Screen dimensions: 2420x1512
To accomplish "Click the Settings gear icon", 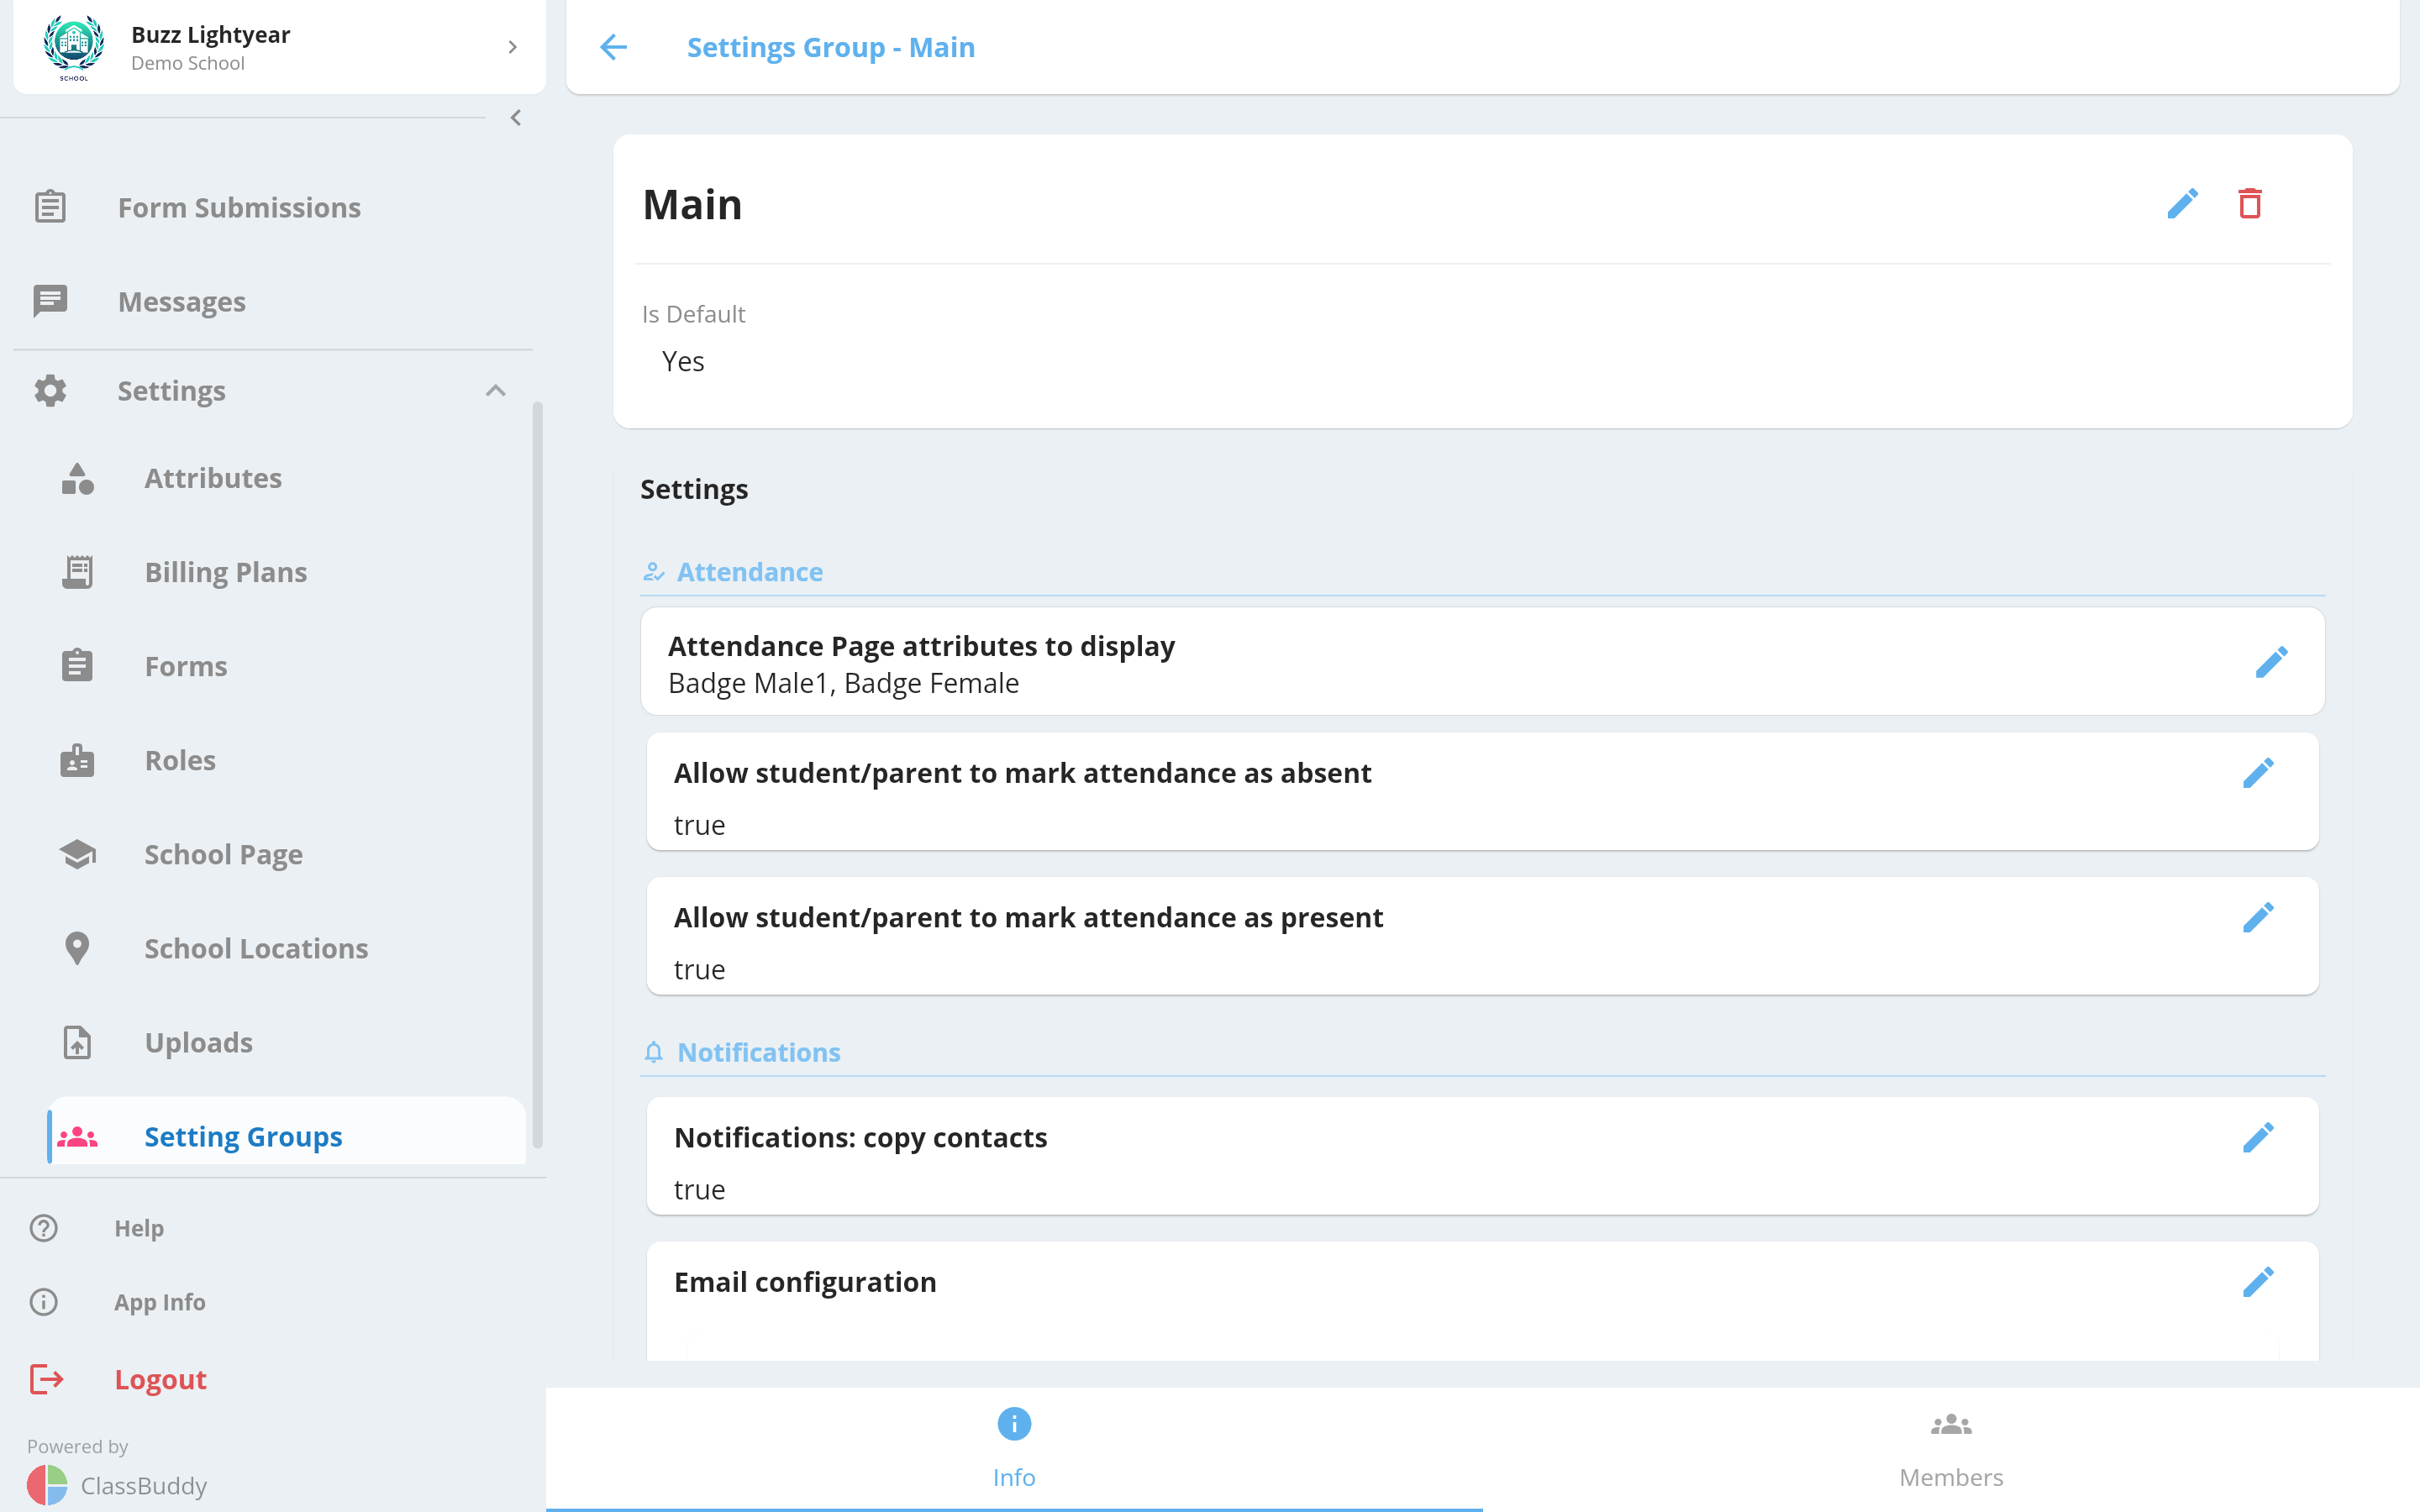I will (x=50, y=390).
